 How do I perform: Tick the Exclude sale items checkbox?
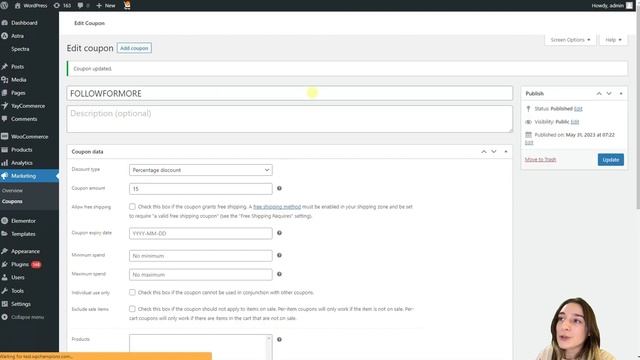click(x=132, y=309)
